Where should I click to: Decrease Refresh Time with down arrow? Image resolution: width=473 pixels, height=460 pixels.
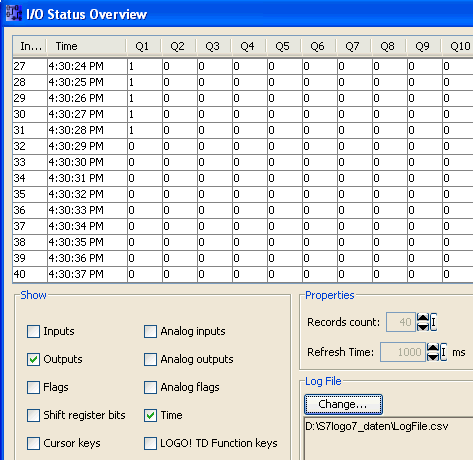click(x=433, y=356)
